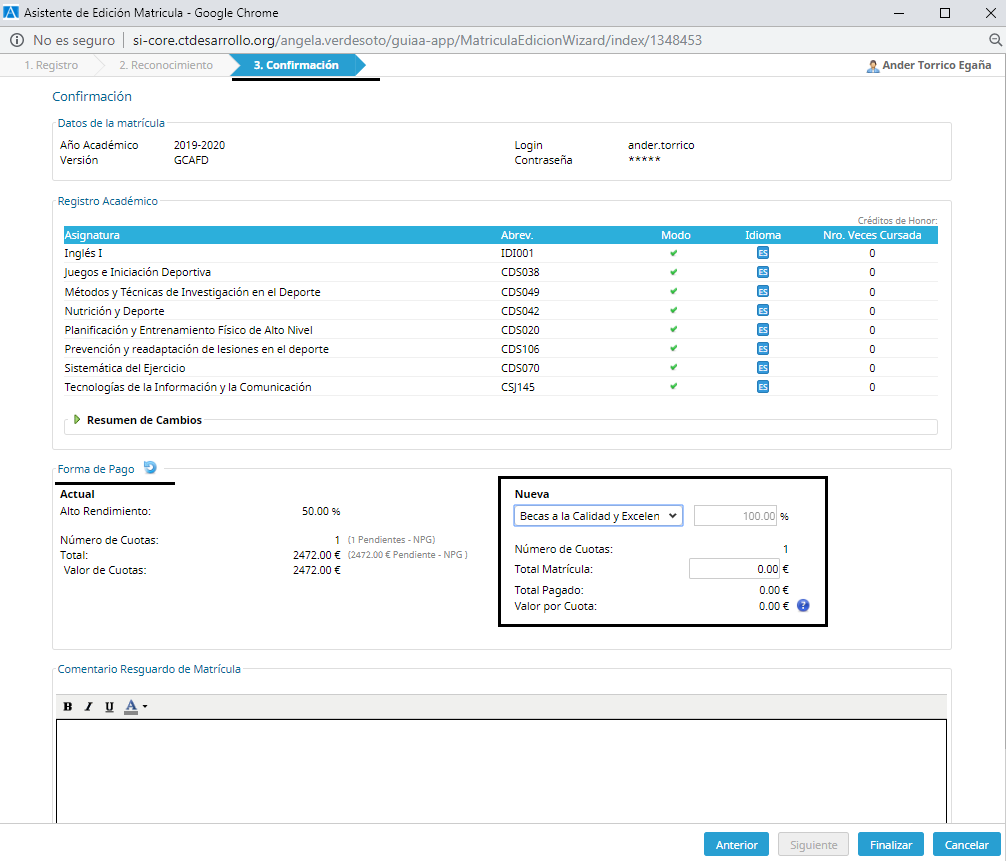Click the help icon beside Valor por Cuota

pos(803,605)
